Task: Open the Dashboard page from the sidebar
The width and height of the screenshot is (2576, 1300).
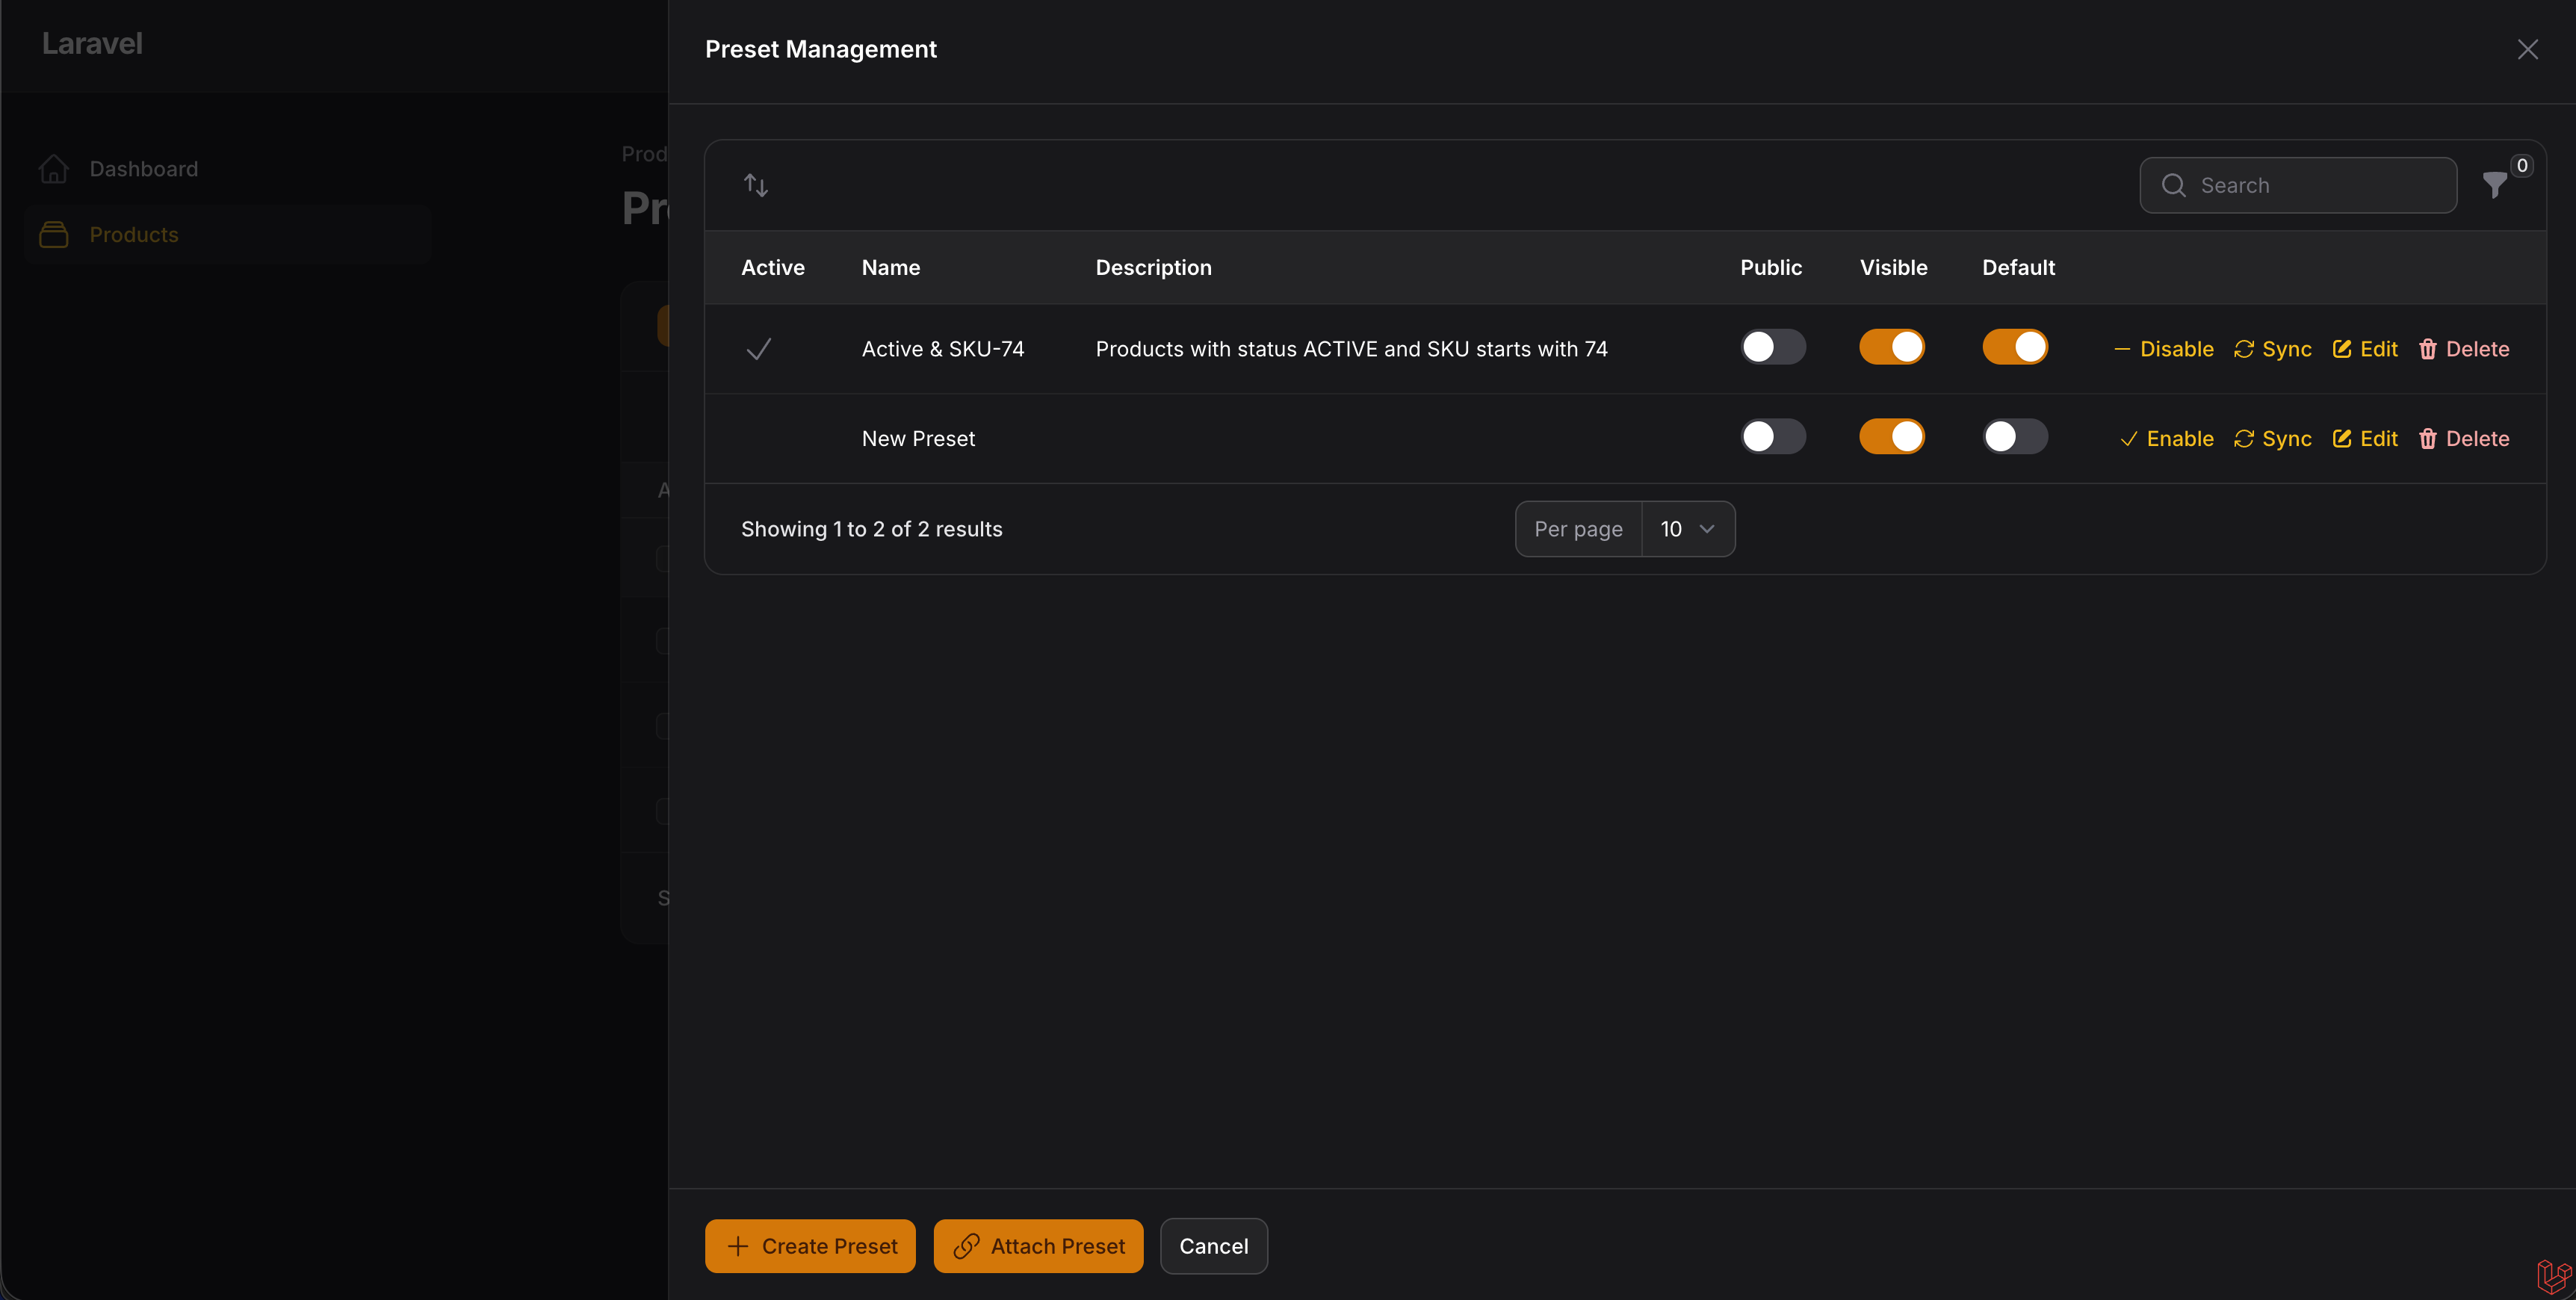Action: point(143,168)
